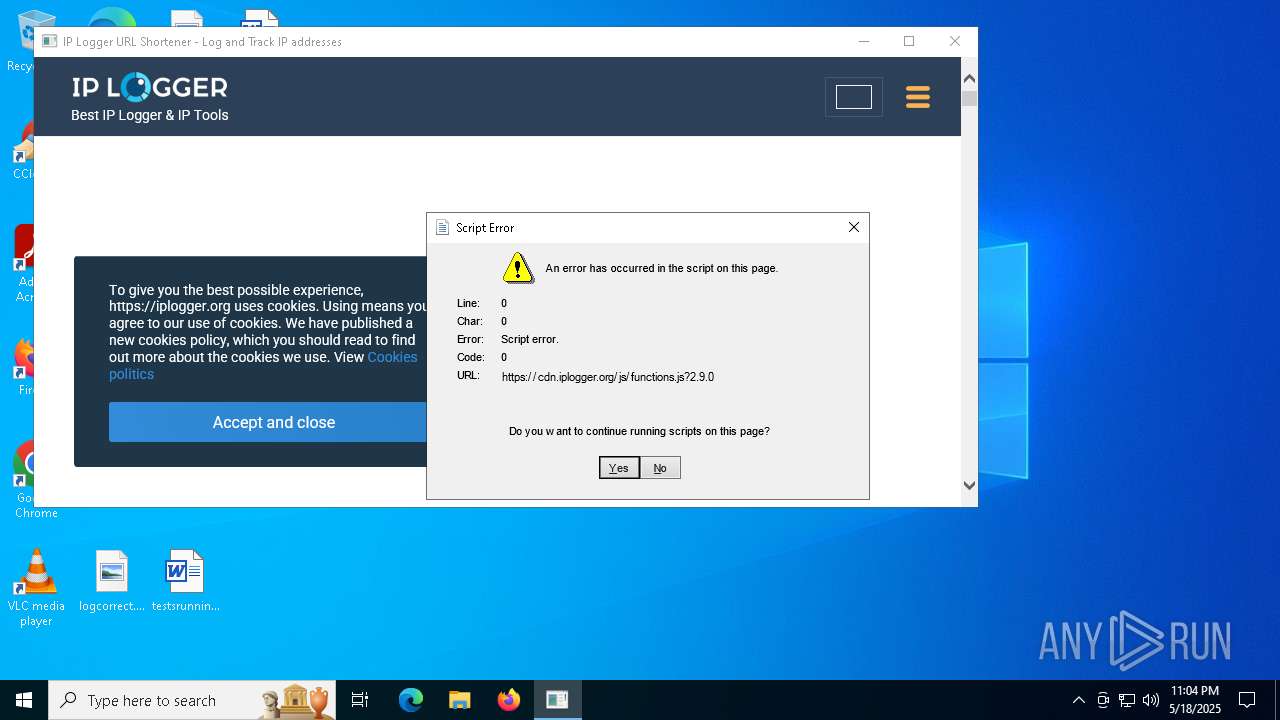Click the IP Logger logo
This screenshot has width=1280, height=720.
(150, 87)
